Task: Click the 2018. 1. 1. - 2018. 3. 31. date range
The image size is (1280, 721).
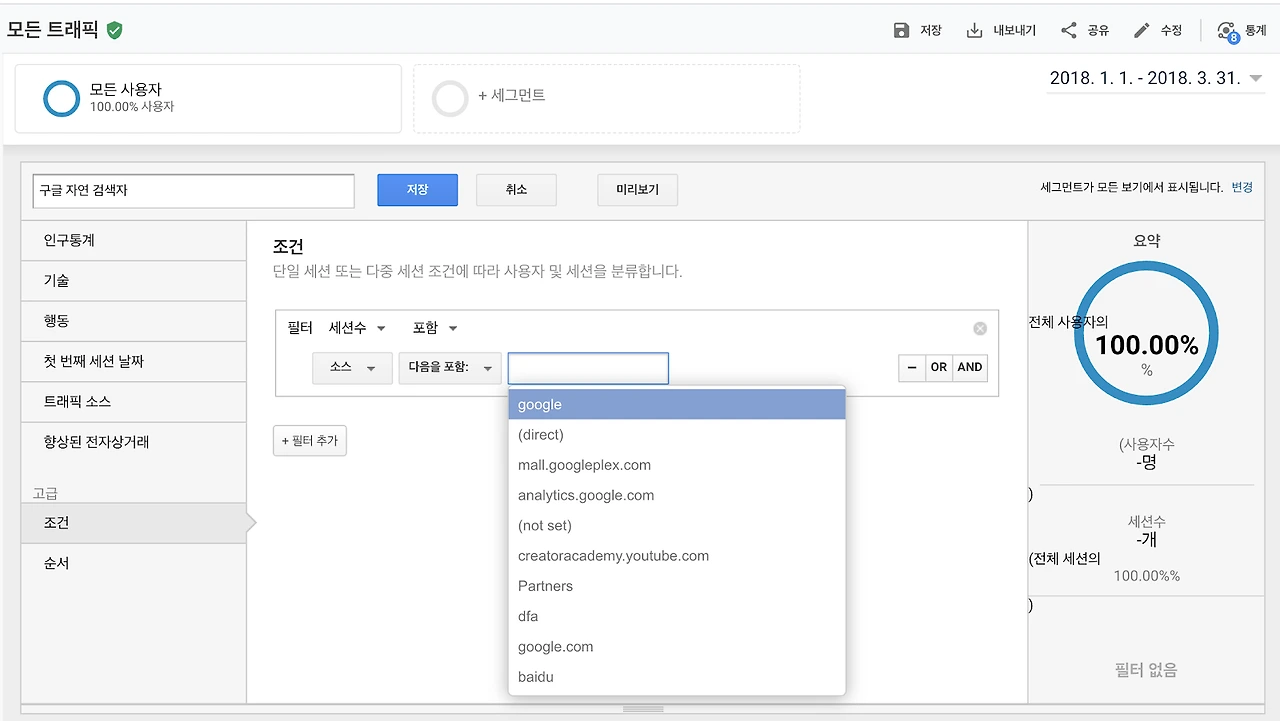Action: click(x=1144, y=78)
